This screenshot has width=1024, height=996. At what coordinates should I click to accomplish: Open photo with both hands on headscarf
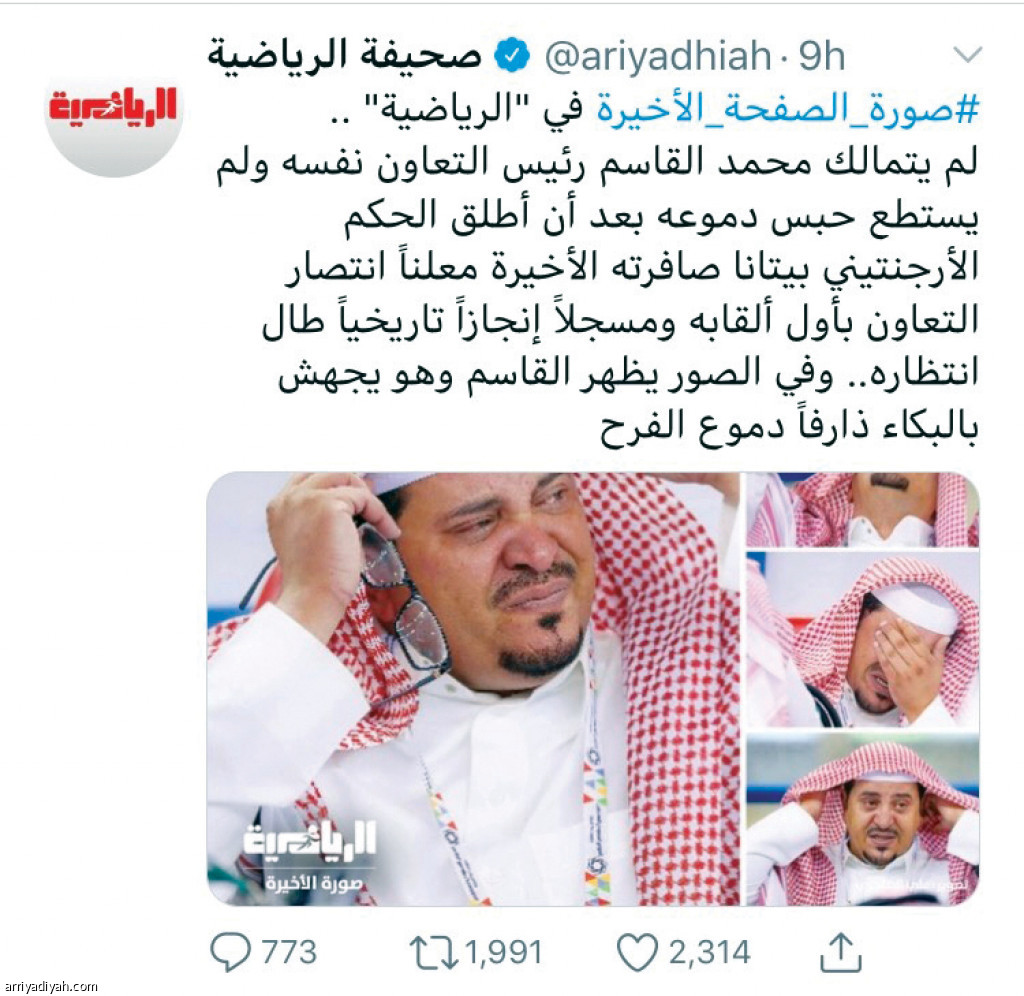[862, 819]
